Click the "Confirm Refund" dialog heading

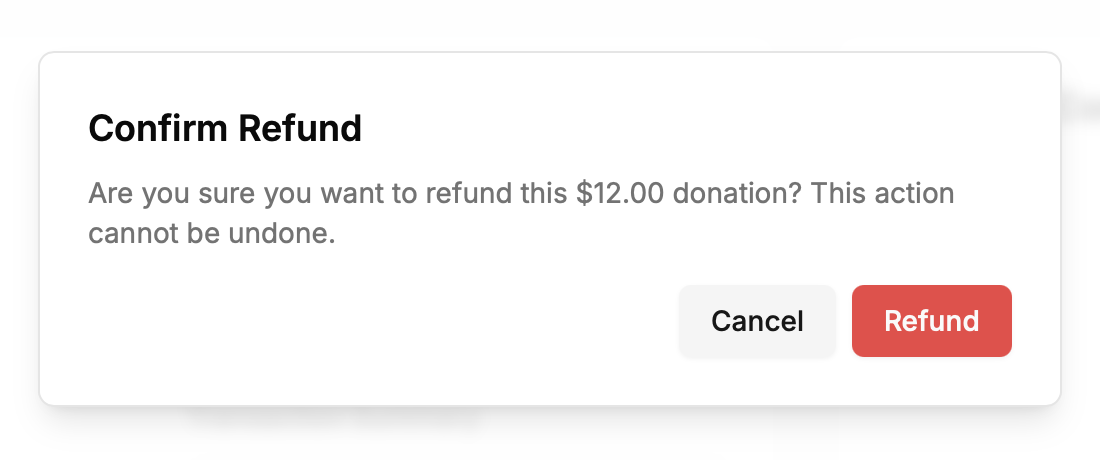pos(225,129)
